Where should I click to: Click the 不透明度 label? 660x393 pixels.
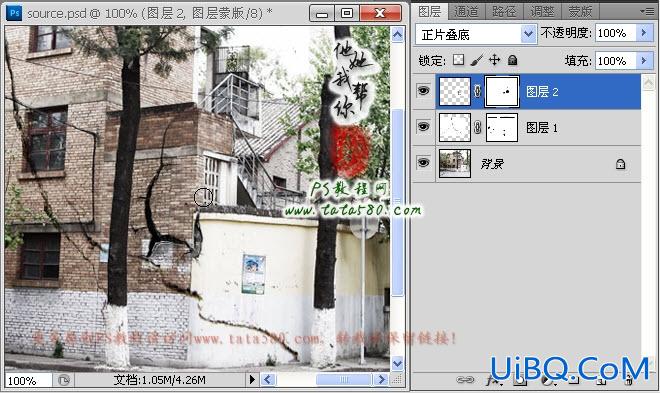tap(566, 33)
